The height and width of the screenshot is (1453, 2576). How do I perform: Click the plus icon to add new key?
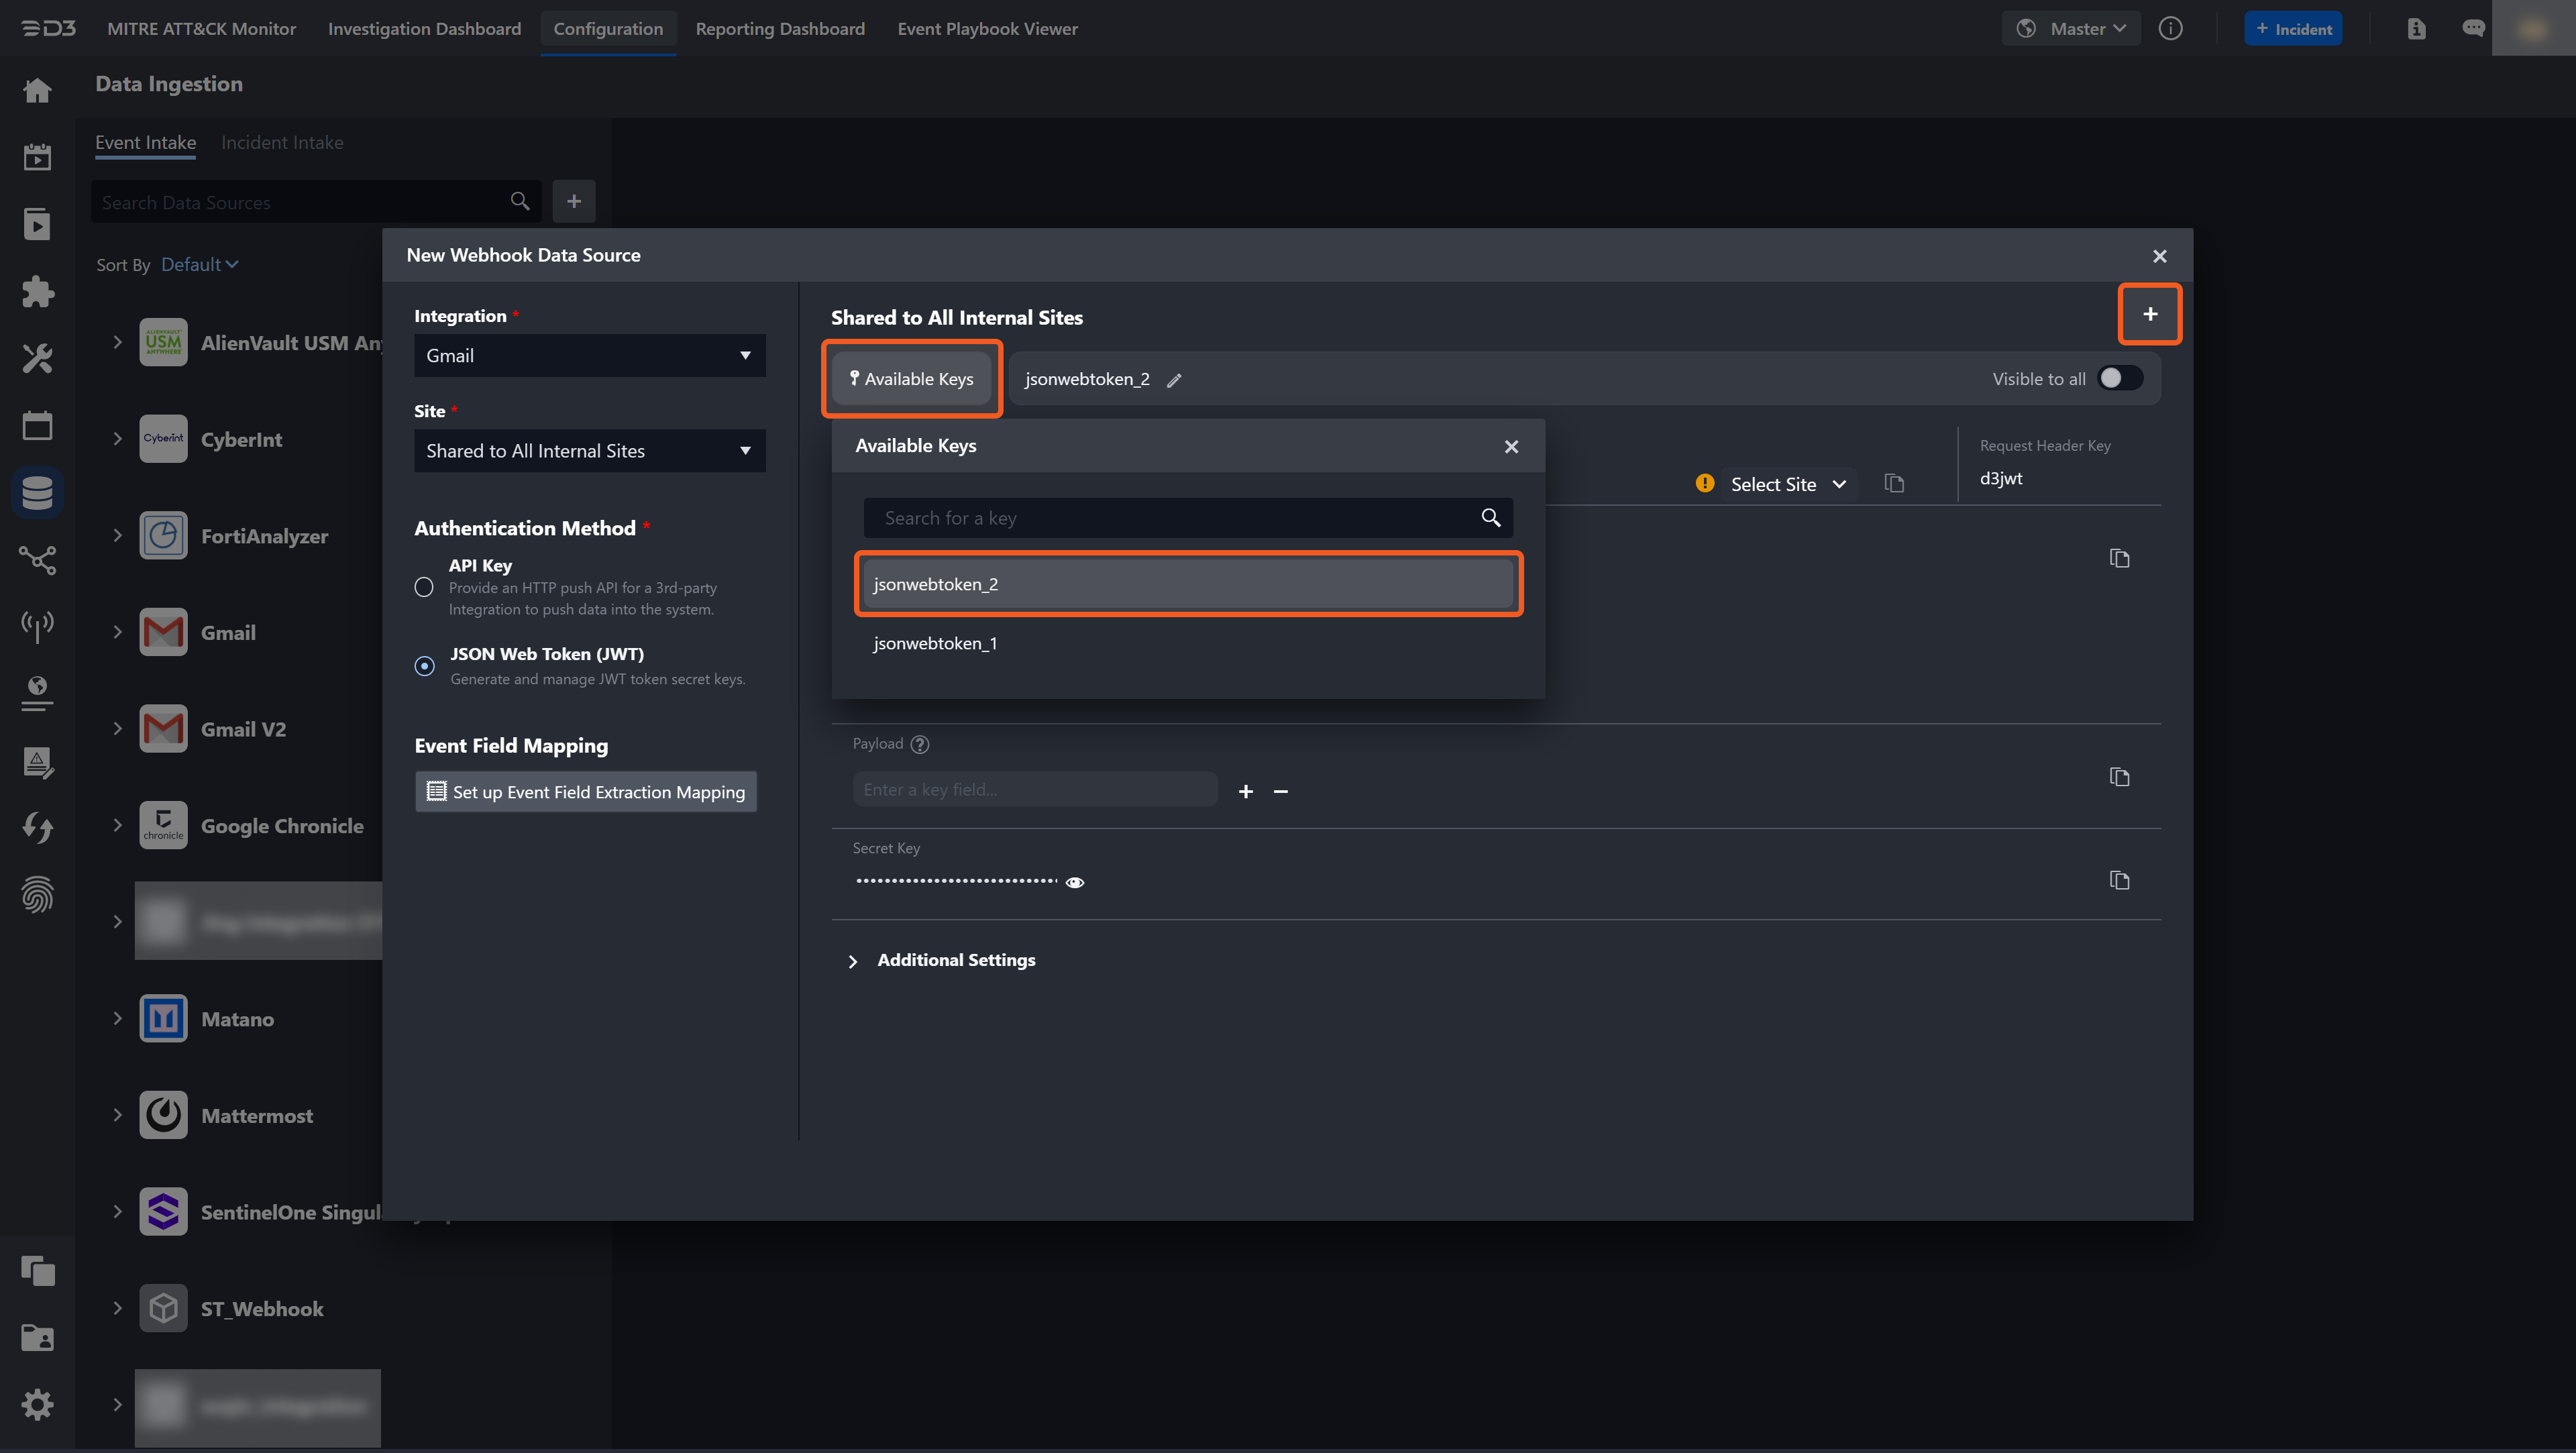tap(2149, 314)
